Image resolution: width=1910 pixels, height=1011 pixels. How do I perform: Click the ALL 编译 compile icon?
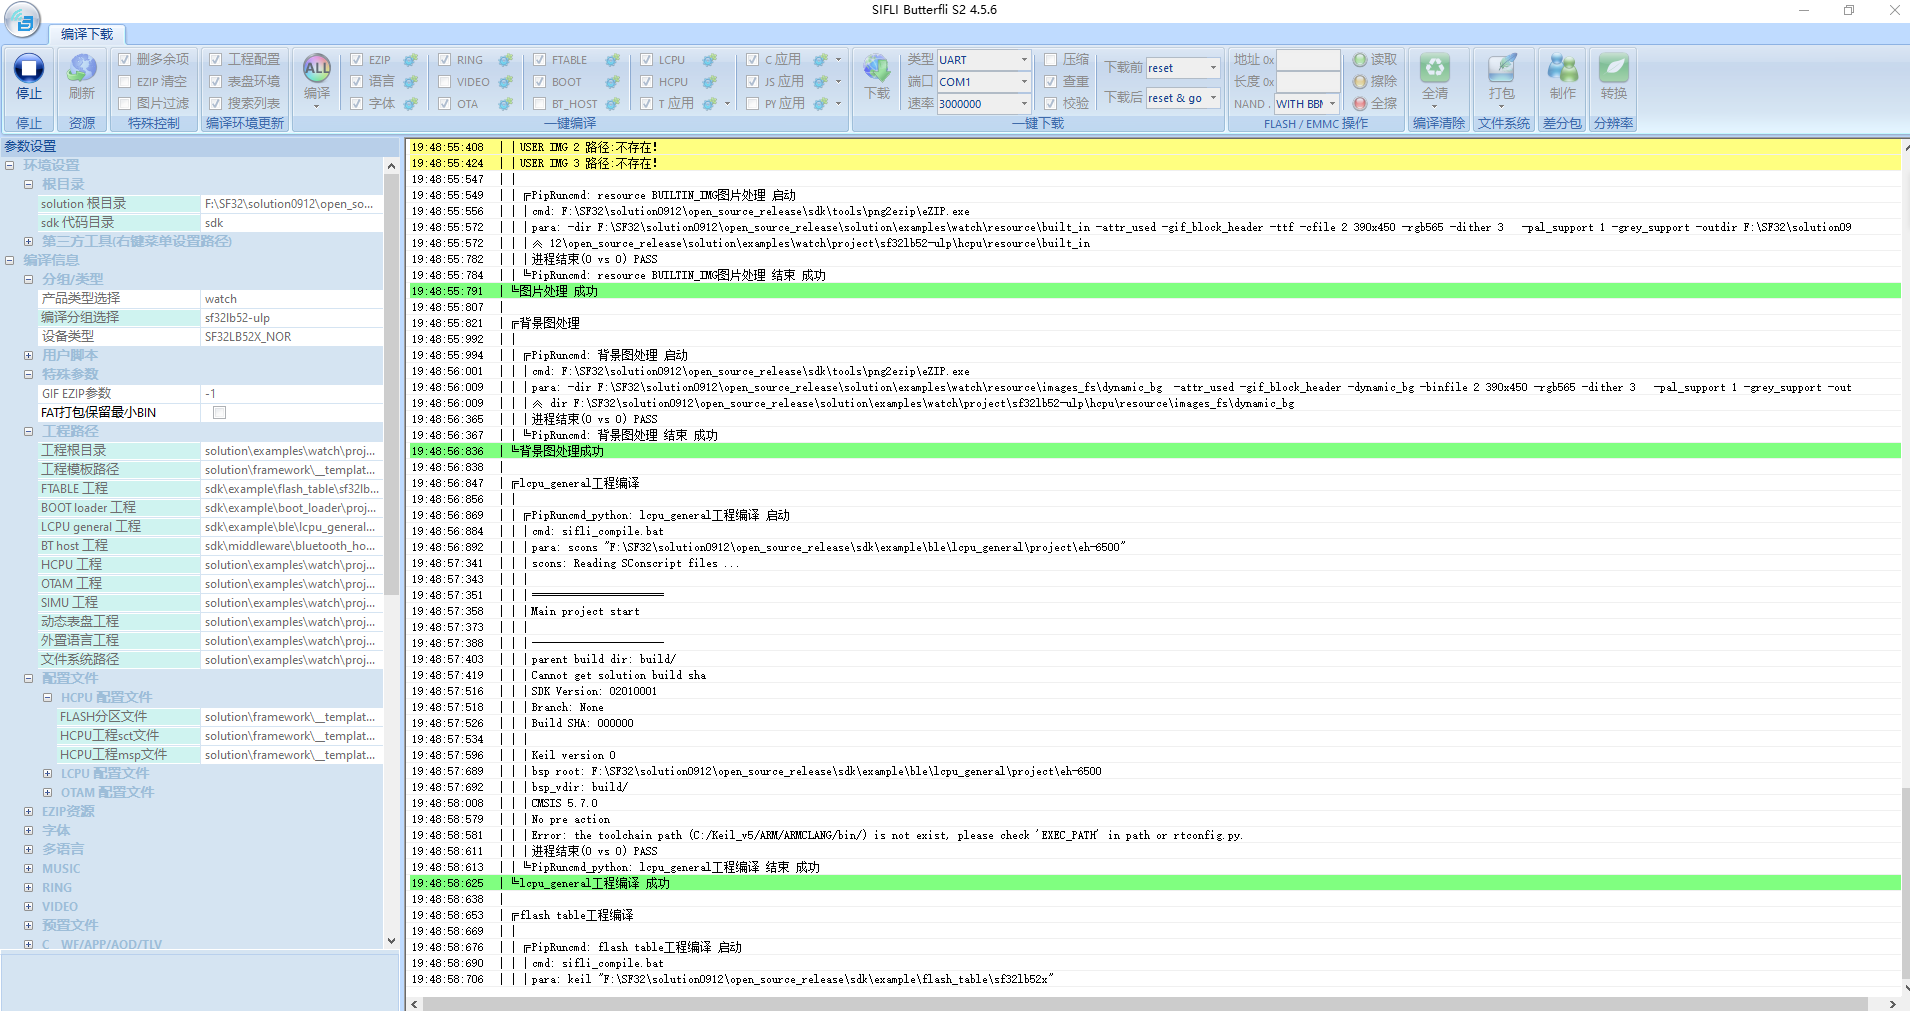[x=316, y=69]
